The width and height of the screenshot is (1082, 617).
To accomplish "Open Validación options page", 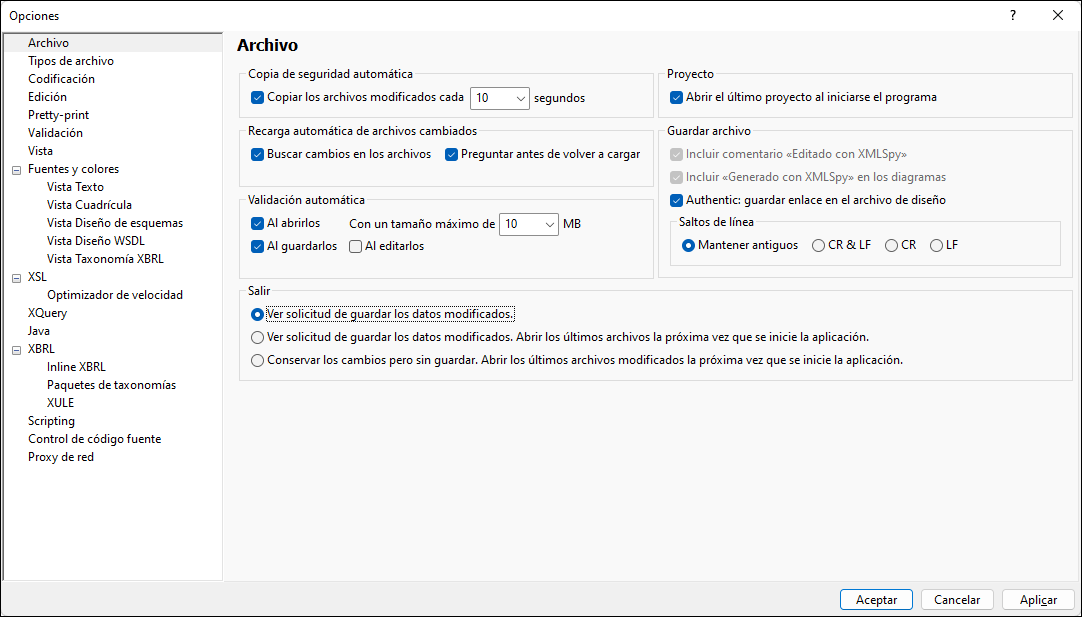I will 55,133.
